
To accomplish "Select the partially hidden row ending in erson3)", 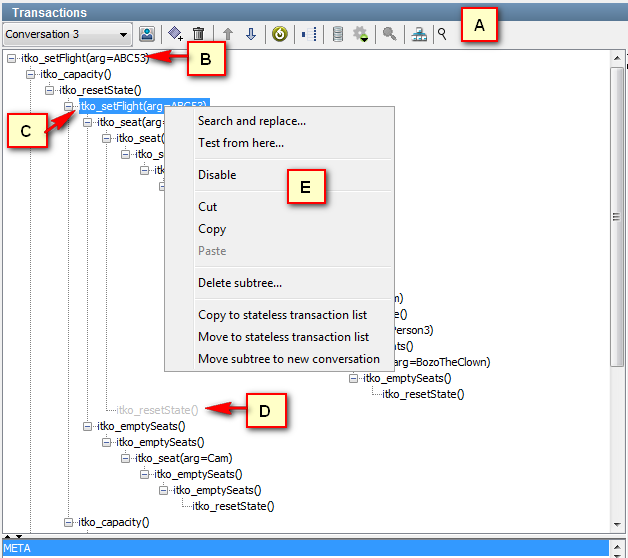I will point(413,330).
